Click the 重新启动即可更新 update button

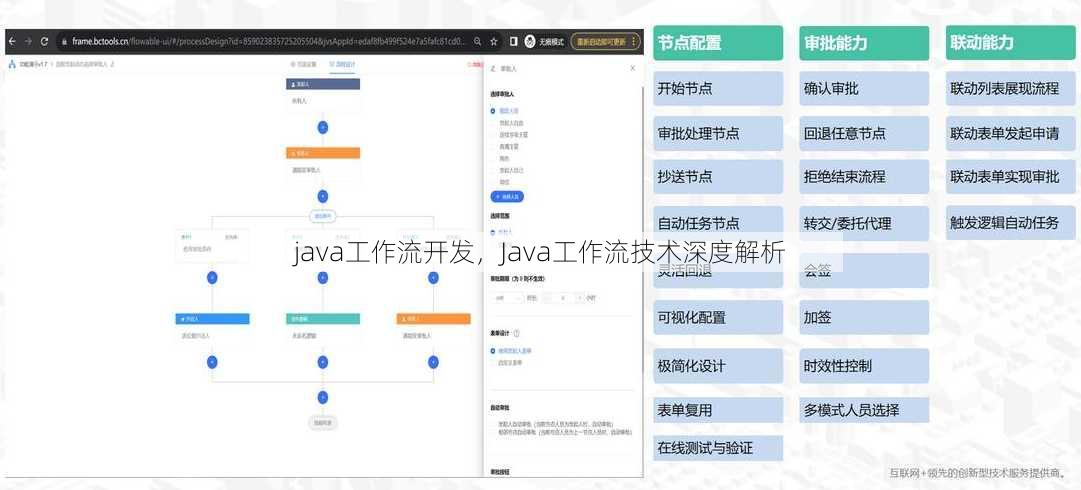tap(605, 41)
